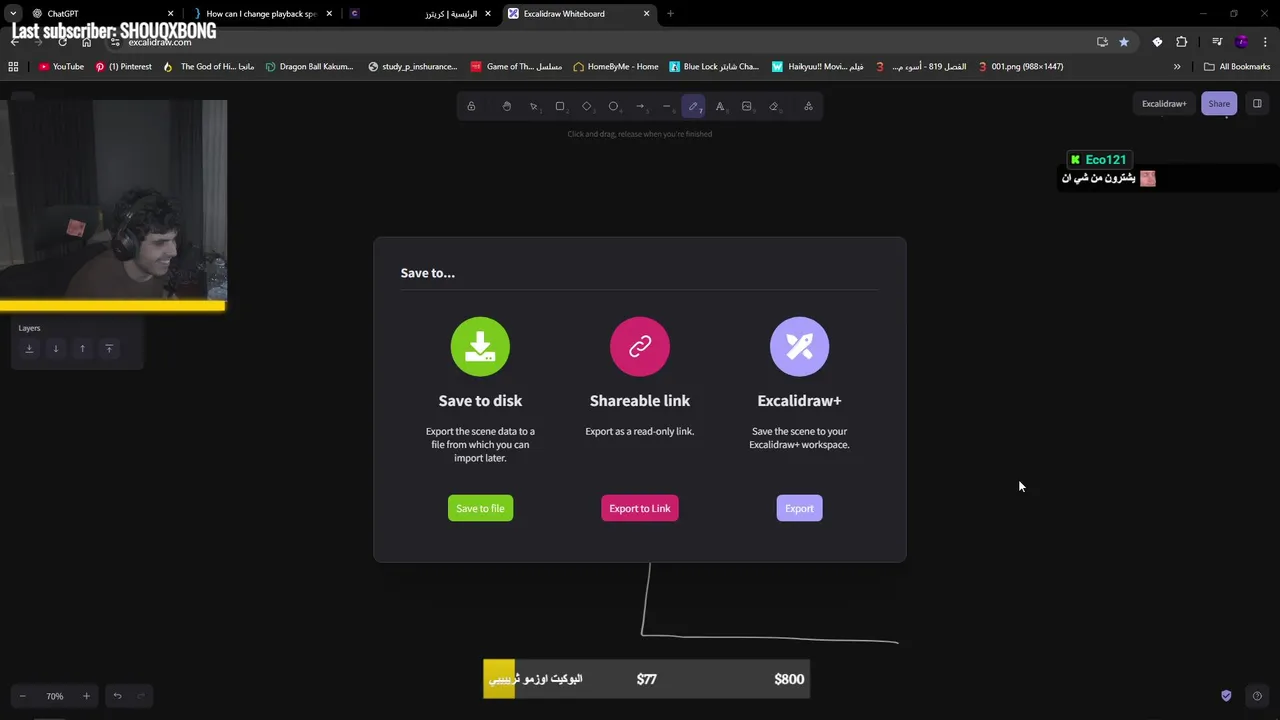
Task: Select the Line tool
Action: pyautogui.click(x=667, y=106)
